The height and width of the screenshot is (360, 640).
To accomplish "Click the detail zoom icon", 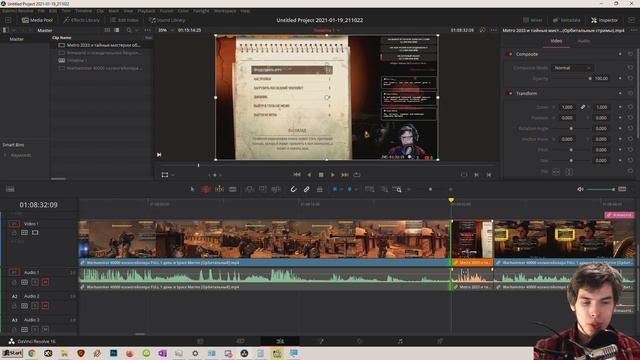I will coord(384,189).
